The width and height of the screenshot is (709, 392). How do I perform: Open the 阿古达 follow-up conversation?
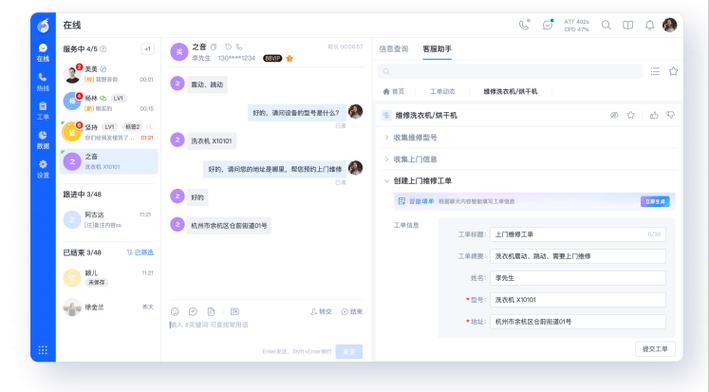[x=109, y=219]
